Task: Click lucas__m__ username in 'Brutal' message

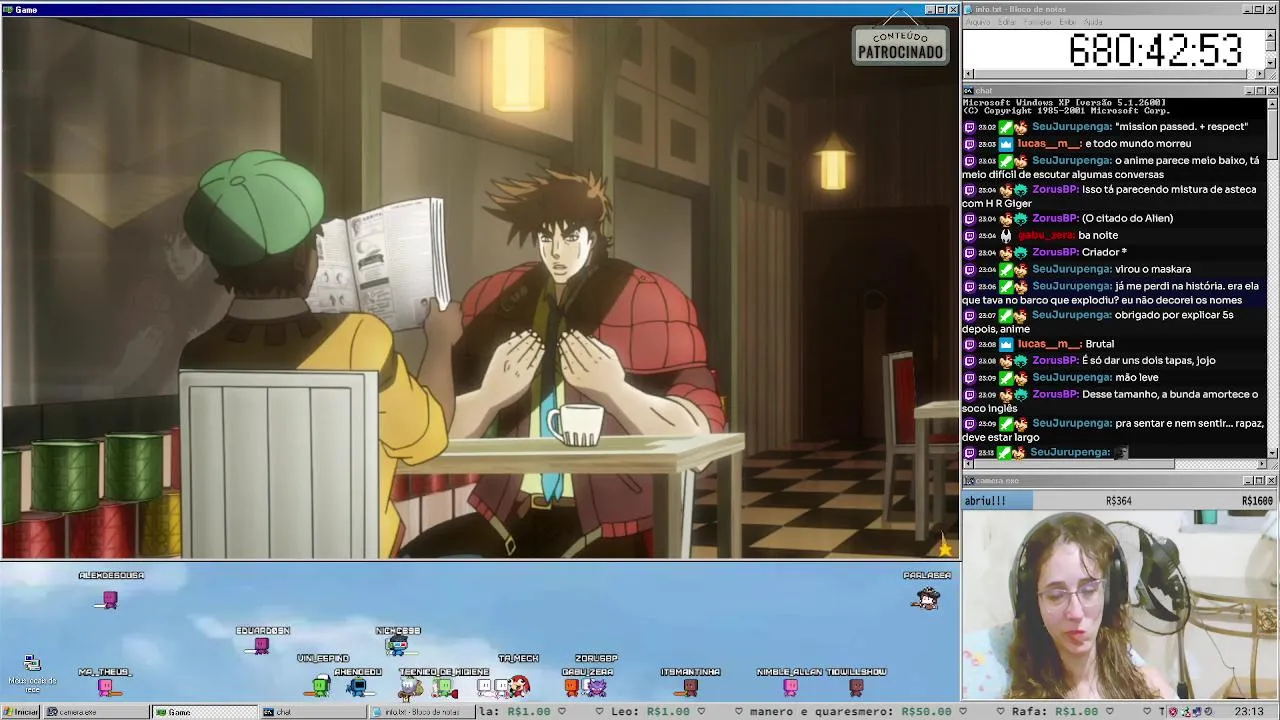Action: (1049, 344)
